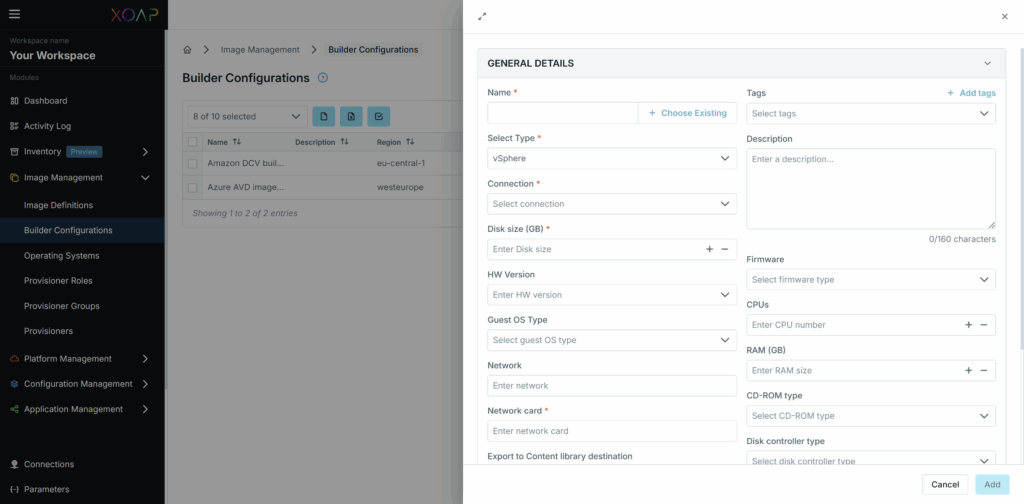Collapse the Image Management chevron

[x=145, y=178]
